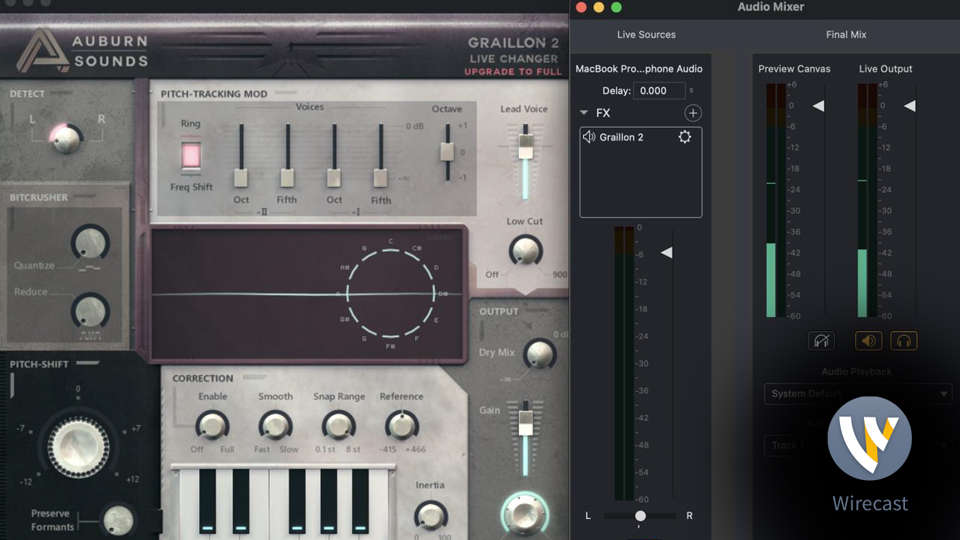The height and width of the screenshot is (540, 960).
Task: Click the Live Output volume arrow handle
Action: pos(910,106)
